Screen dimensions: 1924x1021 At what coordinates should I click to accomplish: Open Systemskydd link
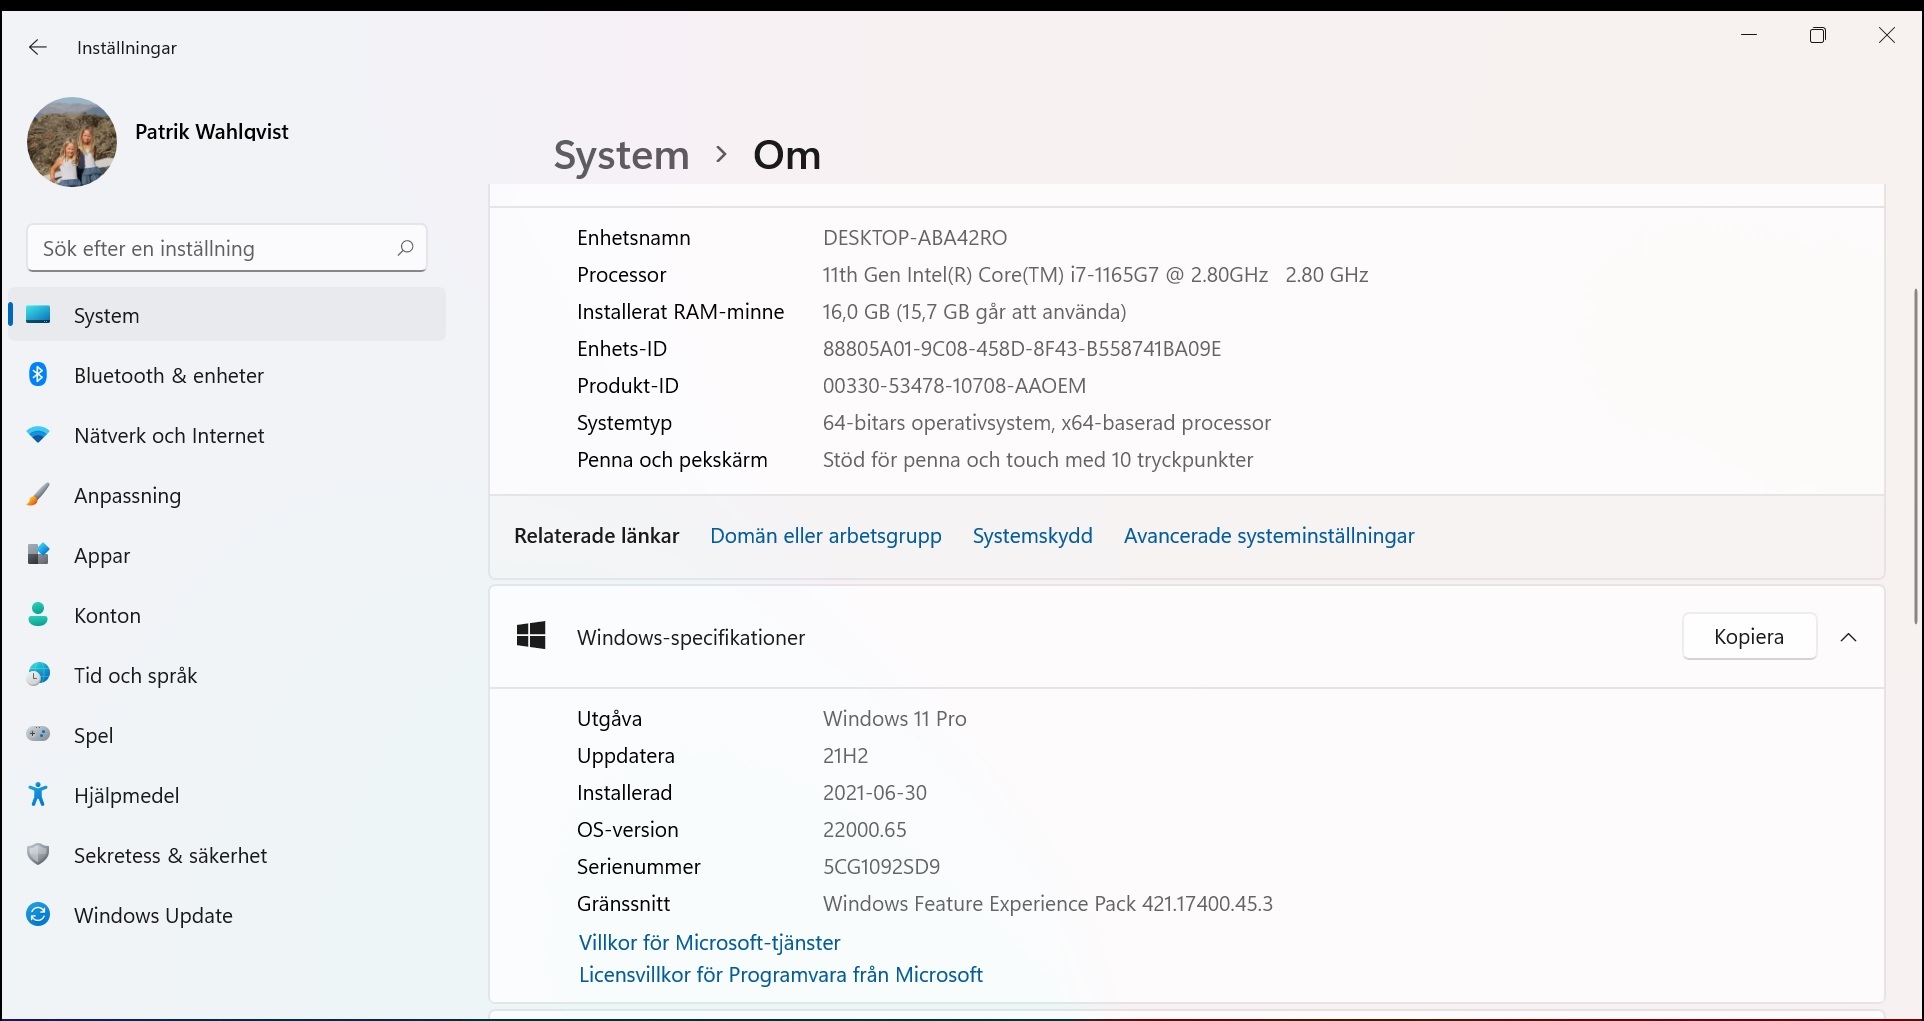click(1033, 536)
